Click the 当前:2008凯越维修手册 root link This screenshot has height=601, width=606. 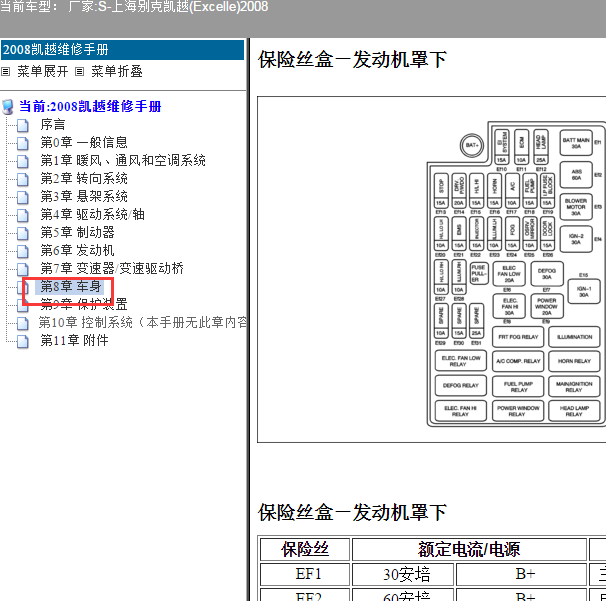[90, 106]
